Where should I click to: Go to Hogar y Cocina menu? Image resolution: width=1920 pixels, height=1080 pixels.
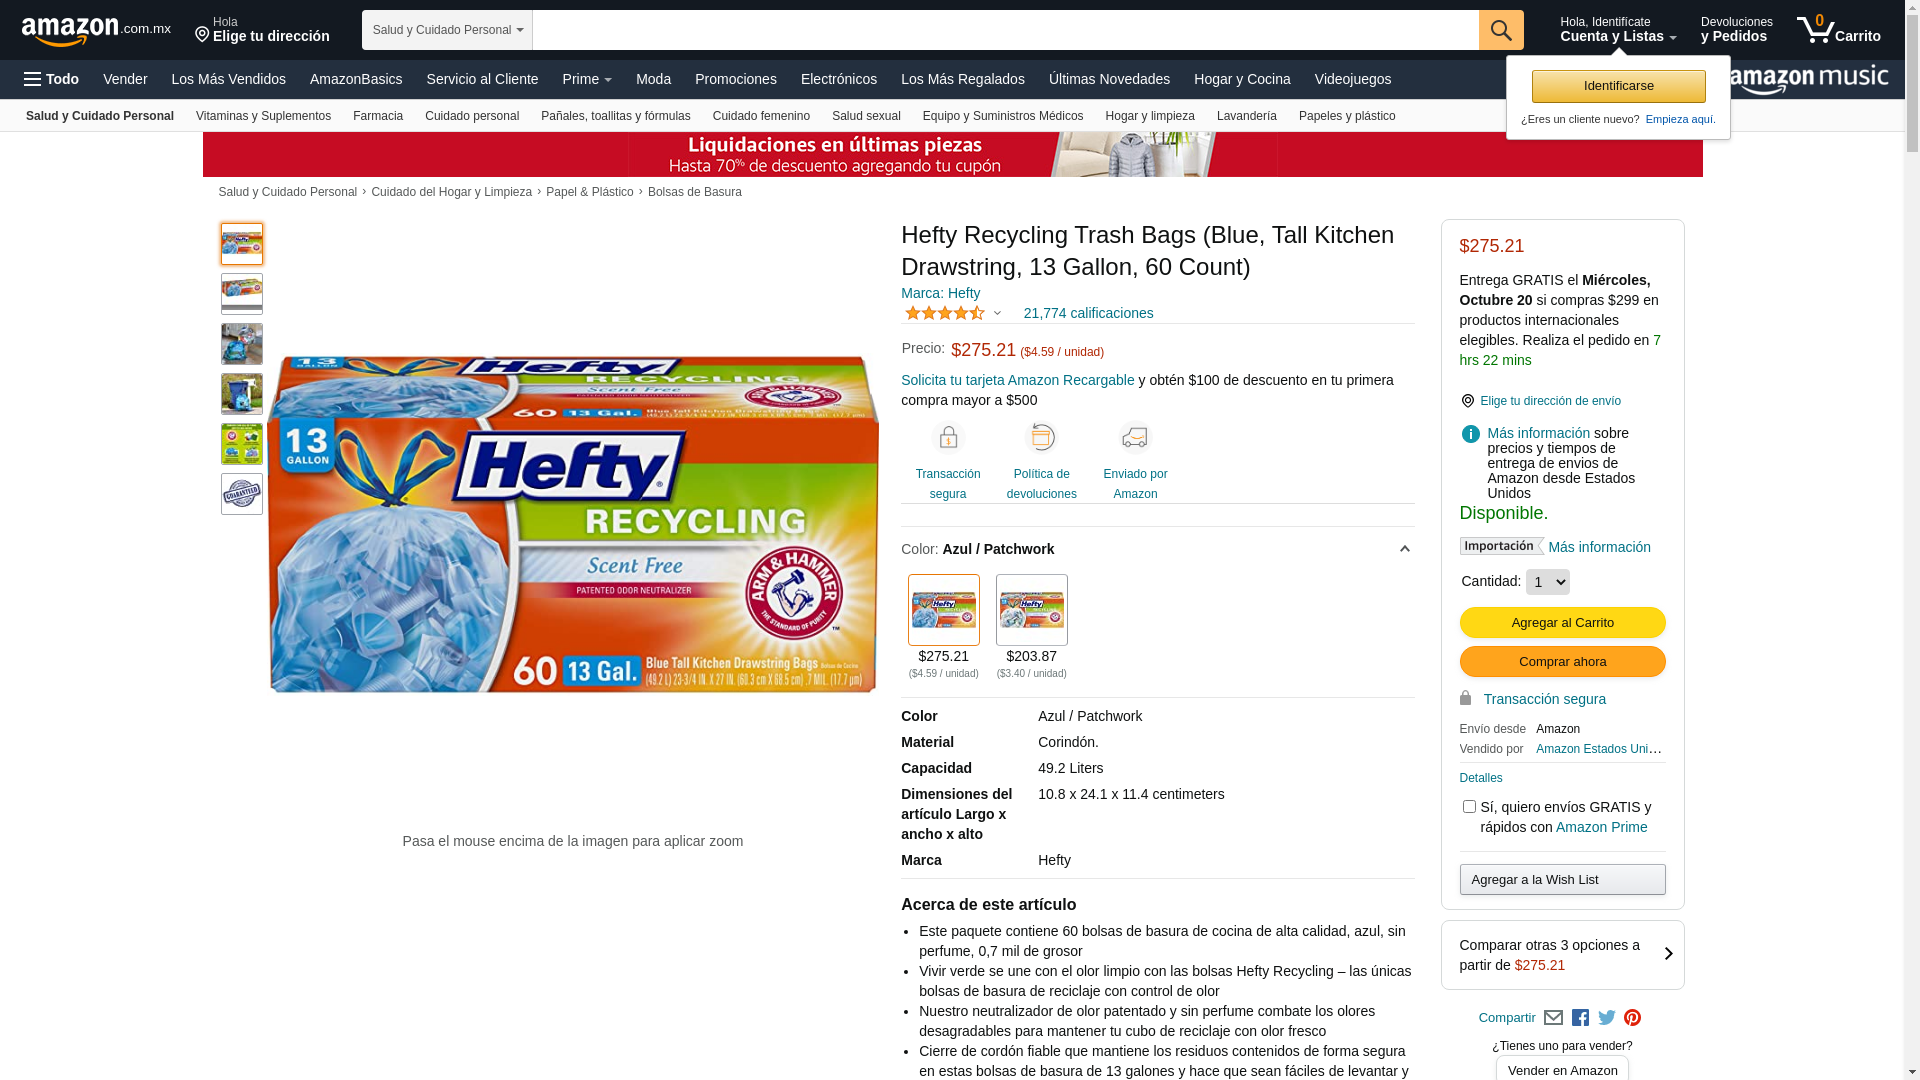[1242, 79]
